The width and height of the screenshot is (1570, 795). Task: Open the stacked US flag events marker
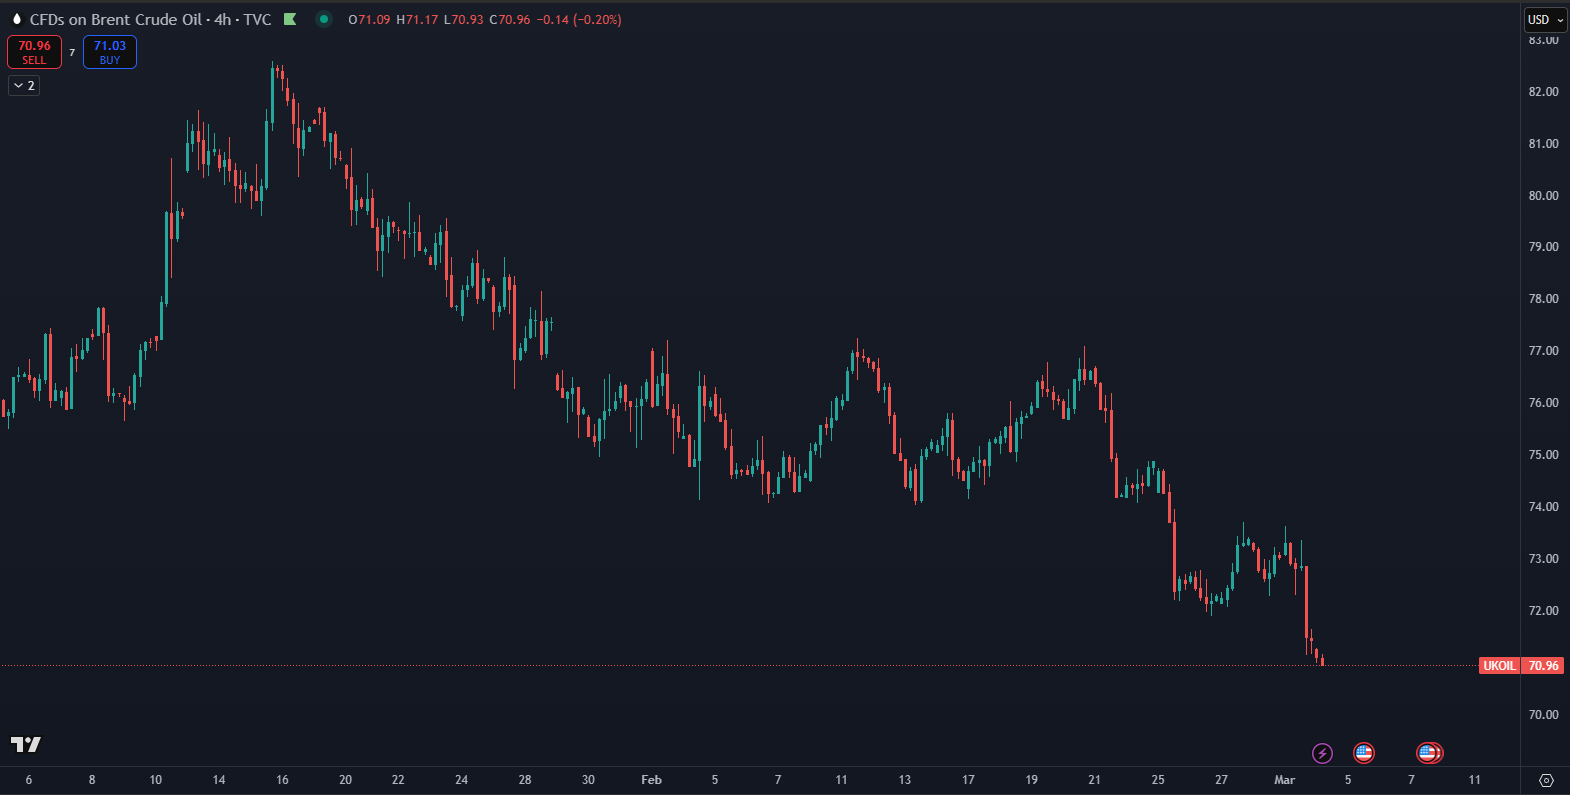(x=1429, y=753)
